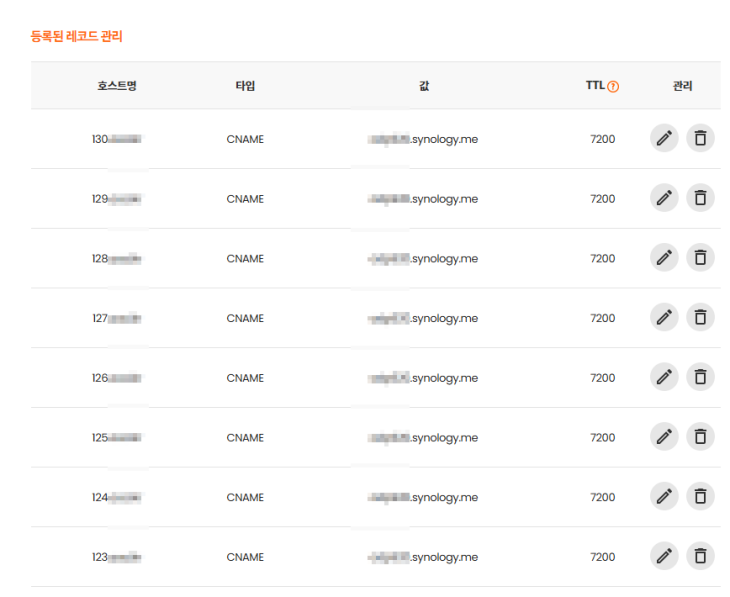Select hostname cell starting with 124
Screen dimensions: 730x597
click(x=117, y=497)
